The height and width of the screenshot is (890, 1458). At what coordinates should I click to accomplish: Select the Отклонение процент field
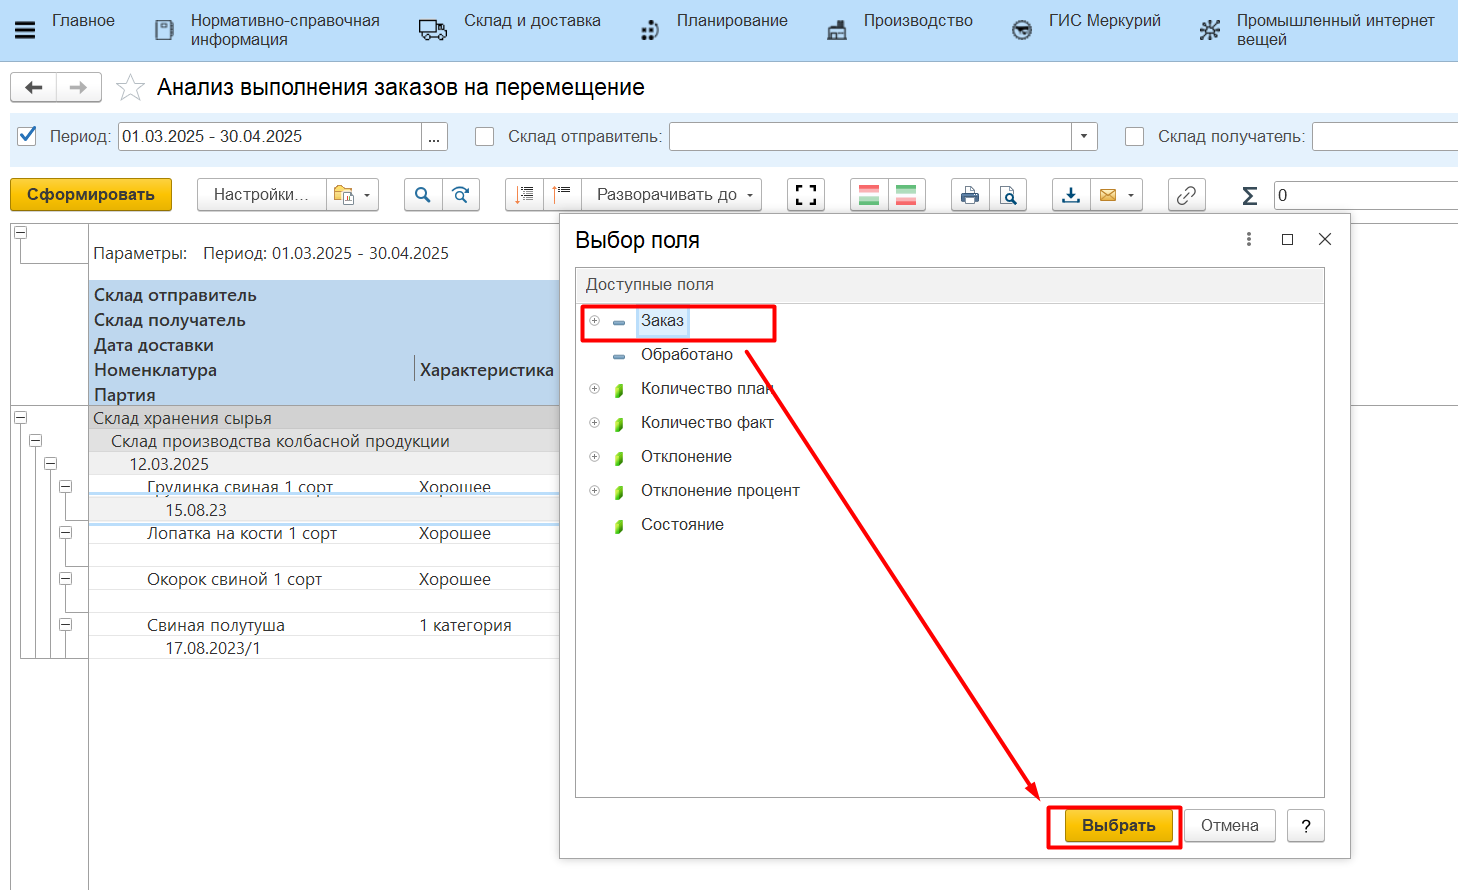720,491
